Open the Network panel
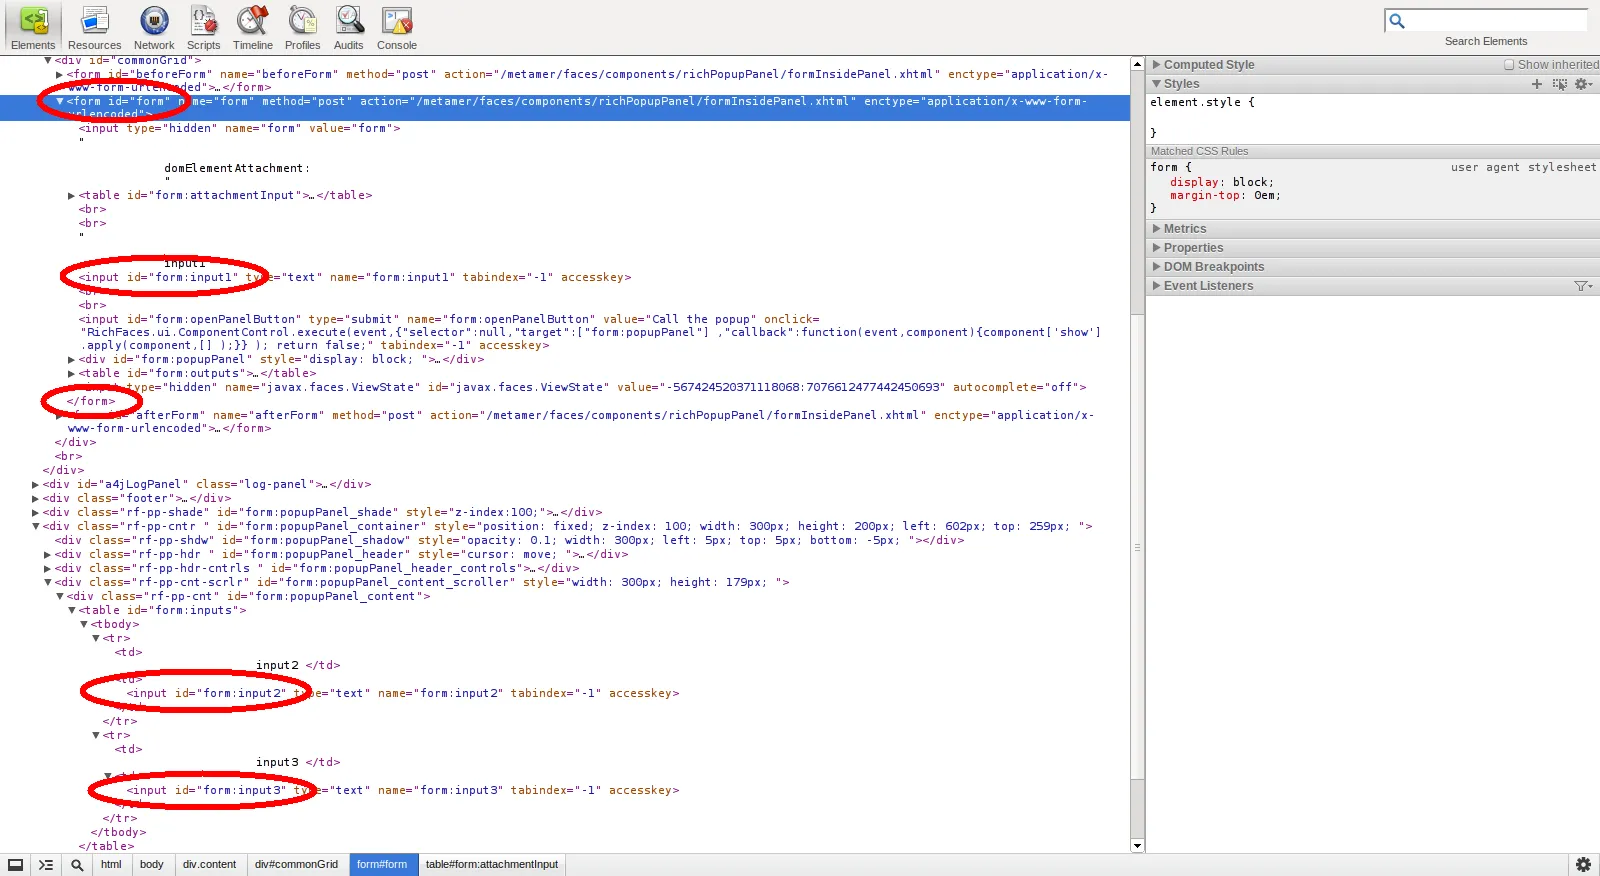Viewport: 1600px width, 876px height. coord(154,27)
